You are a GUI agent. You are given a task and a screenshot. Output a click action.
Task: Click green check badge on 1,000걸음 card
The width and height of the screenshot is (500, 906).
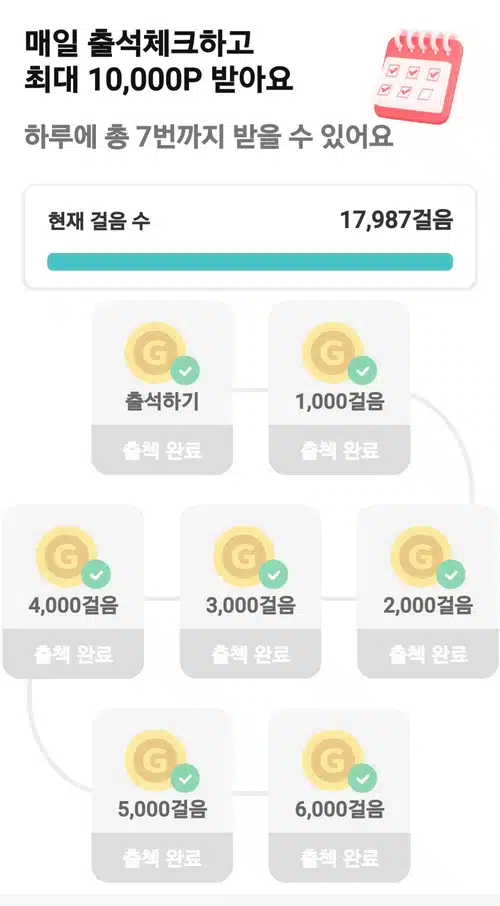pyautogui.click(x=362, y=371)
